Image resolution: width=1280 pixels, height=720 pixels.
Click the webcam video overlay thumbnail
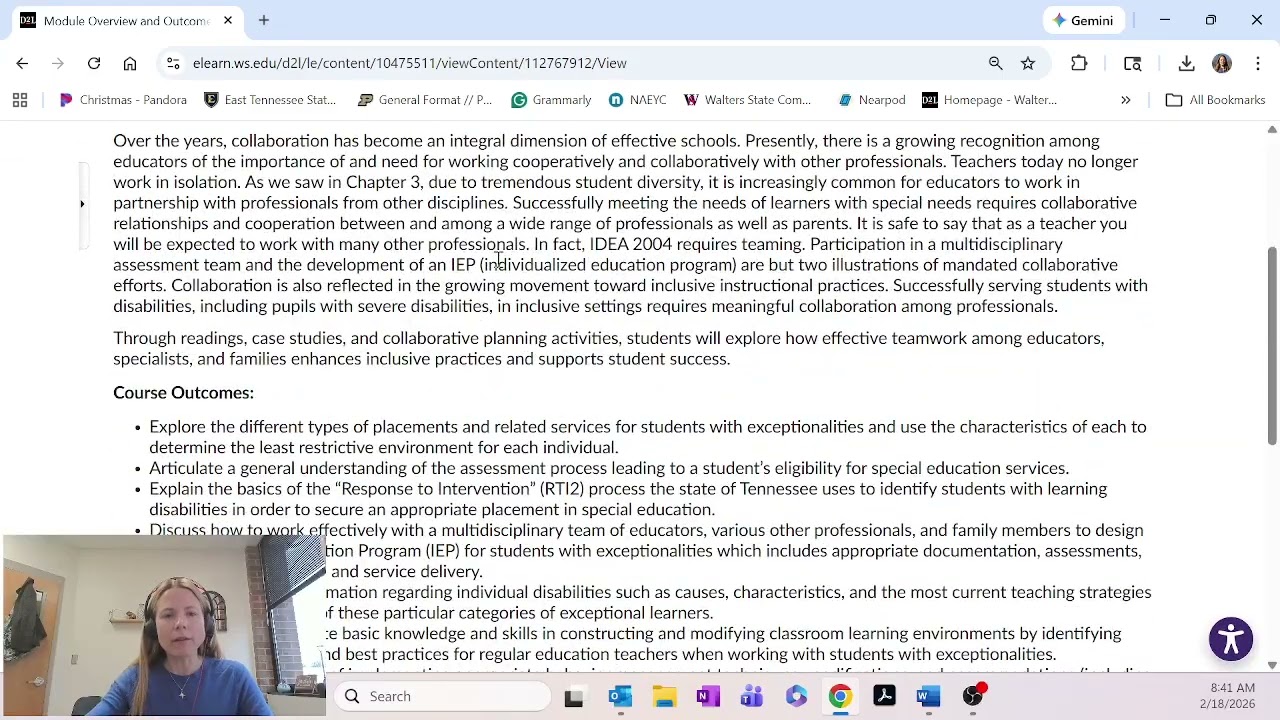(164, 626)
